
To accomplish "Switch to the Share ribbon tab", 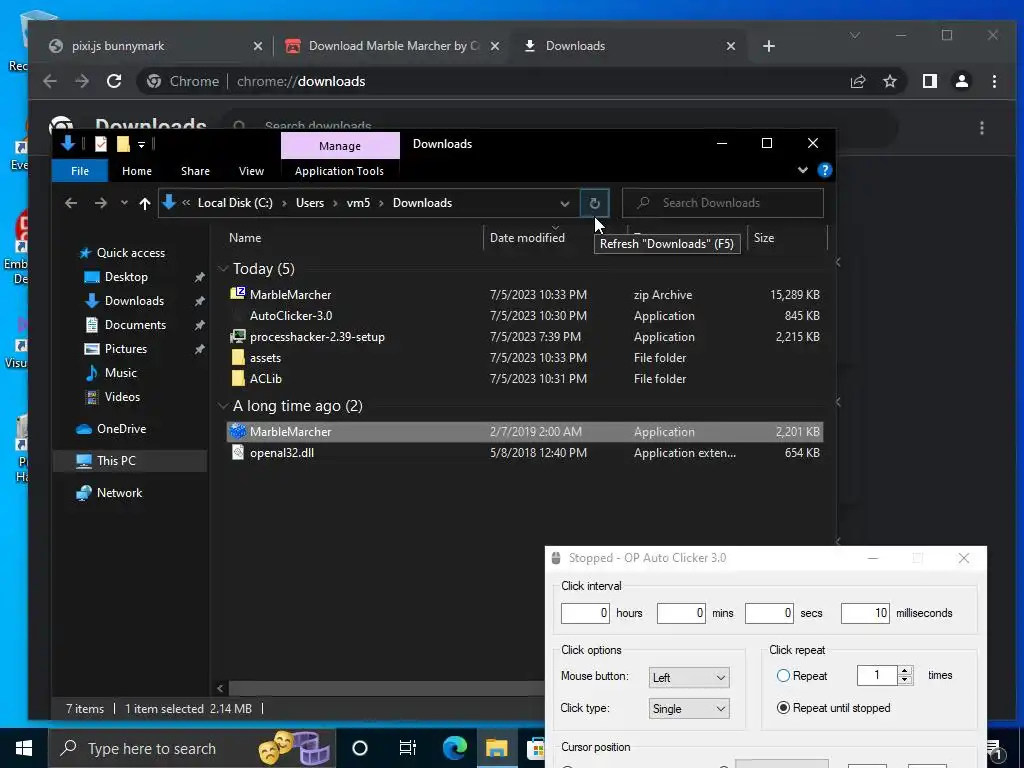I will click(x=195, y=171).
